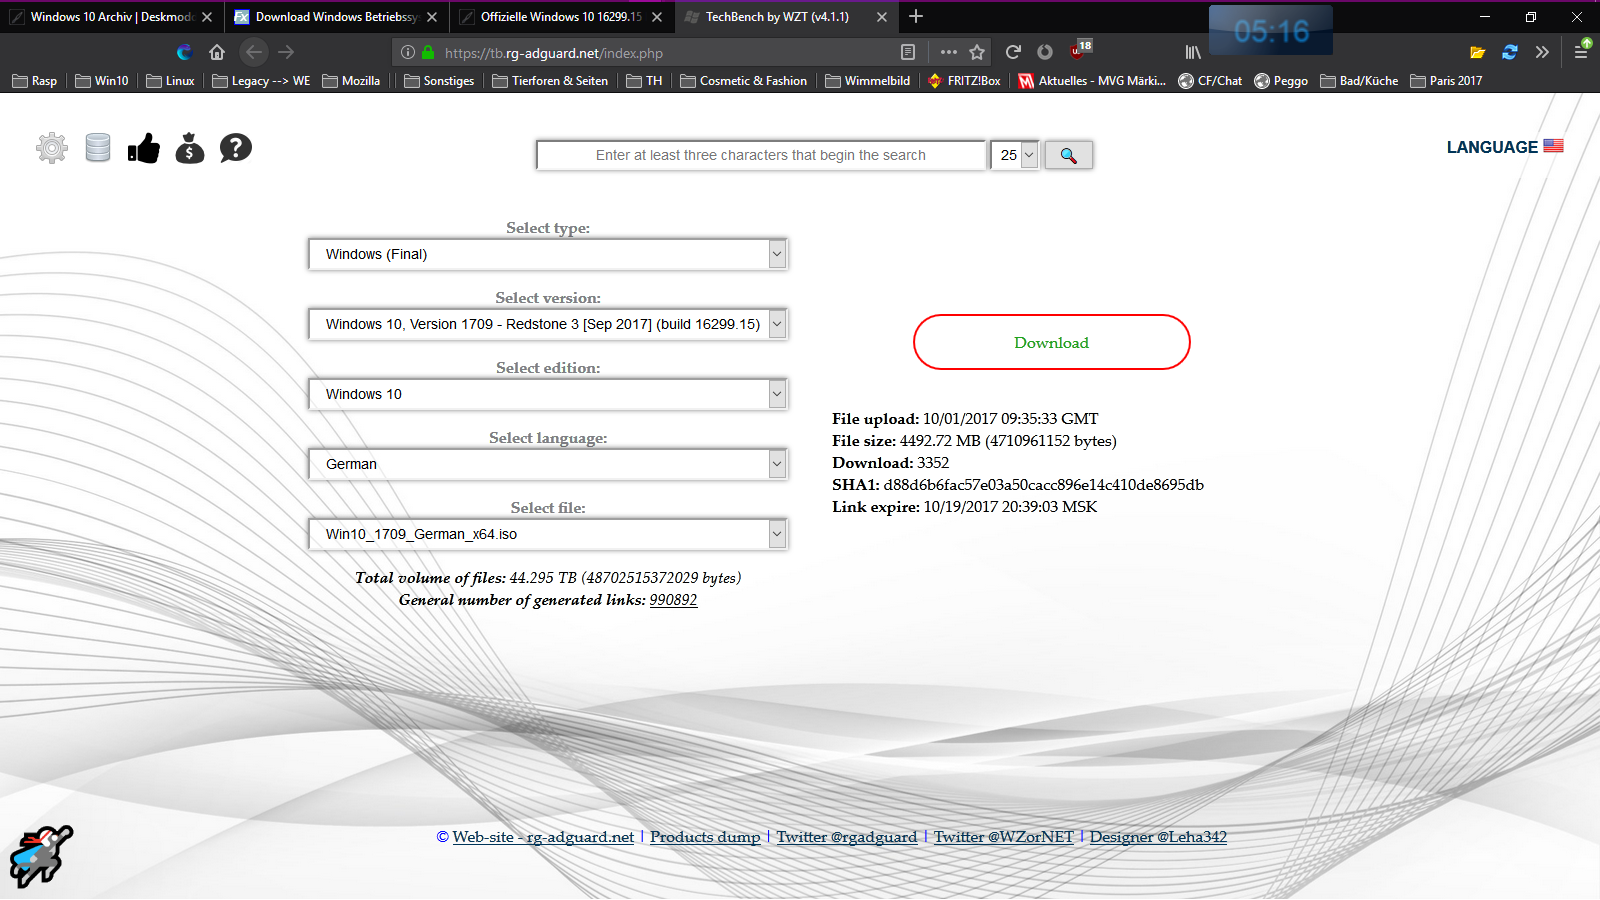Click the rocket mascot icon

[x=41, y=856]
